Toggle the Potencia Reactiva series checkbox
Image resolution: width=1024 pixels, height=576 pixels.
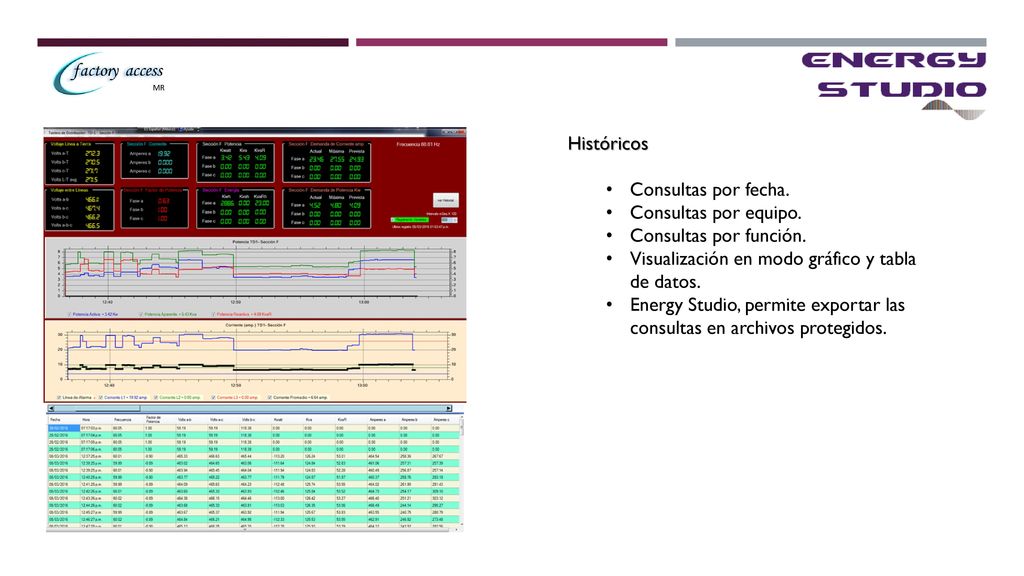coord(213,314)
